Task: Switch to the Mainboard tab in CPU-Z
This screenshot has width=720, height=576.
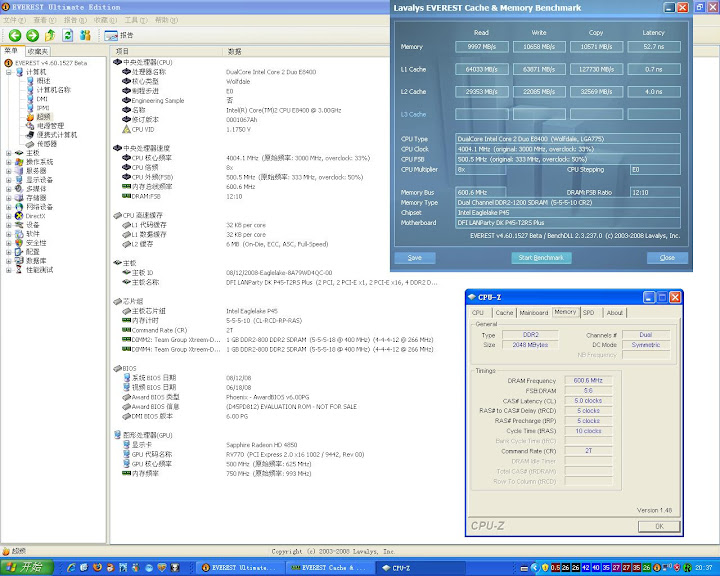Action: pyautogui.click(x=534, y=313)
